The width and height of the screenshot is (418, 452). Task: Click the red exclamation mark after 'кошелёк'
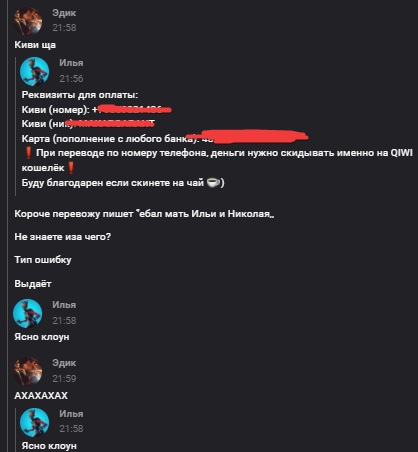click(x=71, y=168)
